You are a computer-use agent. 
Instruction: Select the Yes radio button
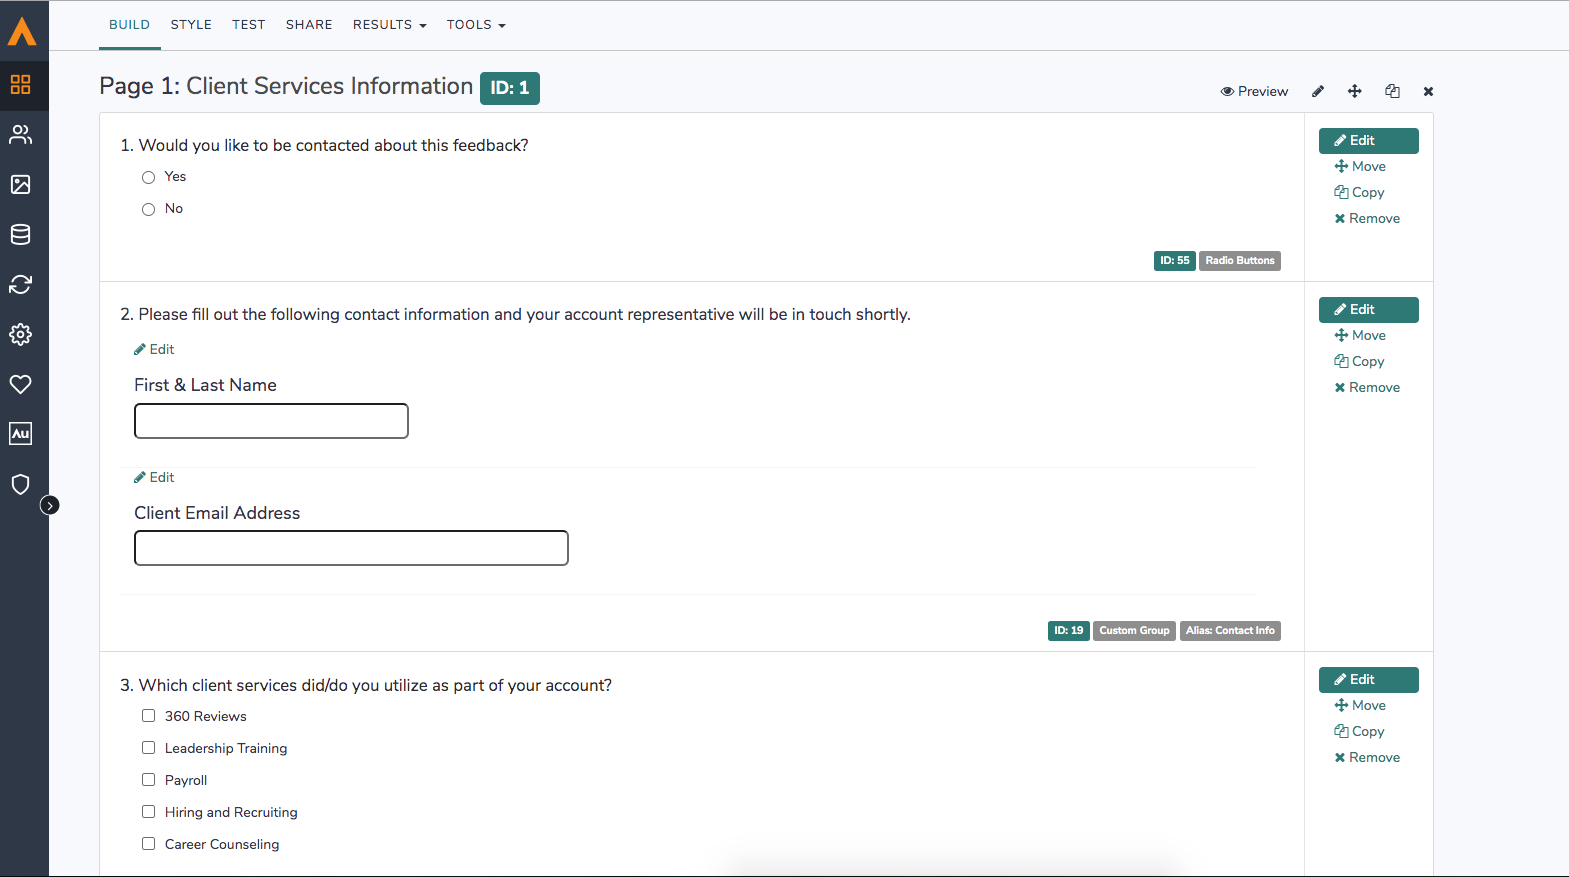pos(148,177)
